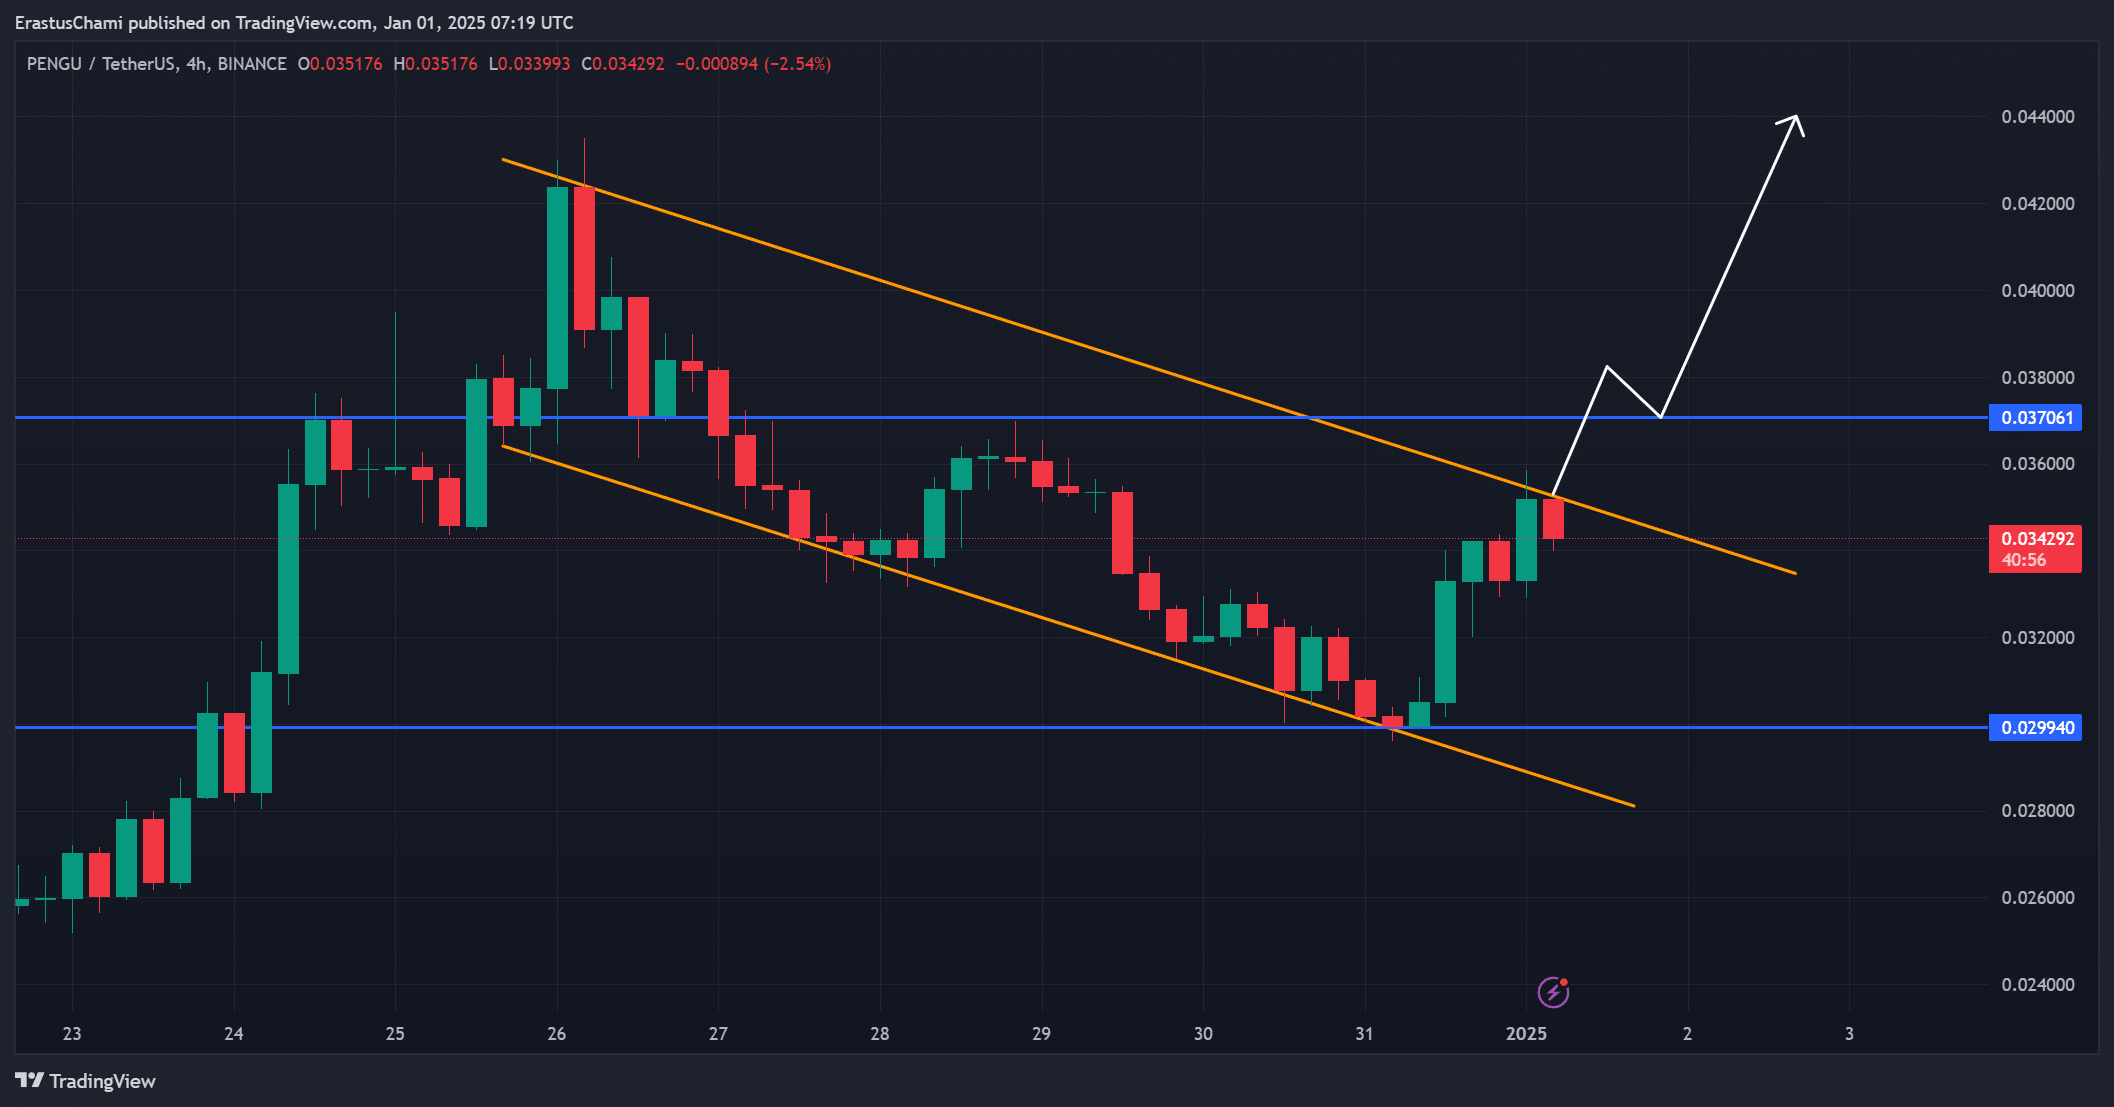The height and width of the screenshot is (1107, 2114).
Task: Click the date label 3 on time axis
Action: tap(1849, 1034)
